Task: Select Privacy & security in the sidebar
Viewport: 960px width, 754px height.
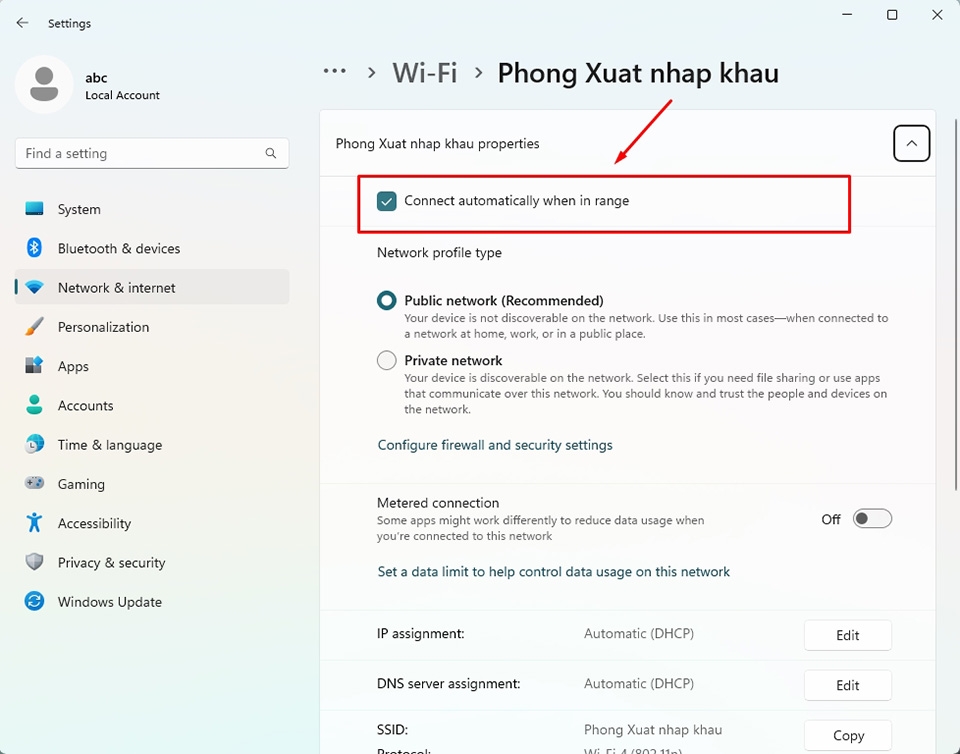Action: click(111, 562)
